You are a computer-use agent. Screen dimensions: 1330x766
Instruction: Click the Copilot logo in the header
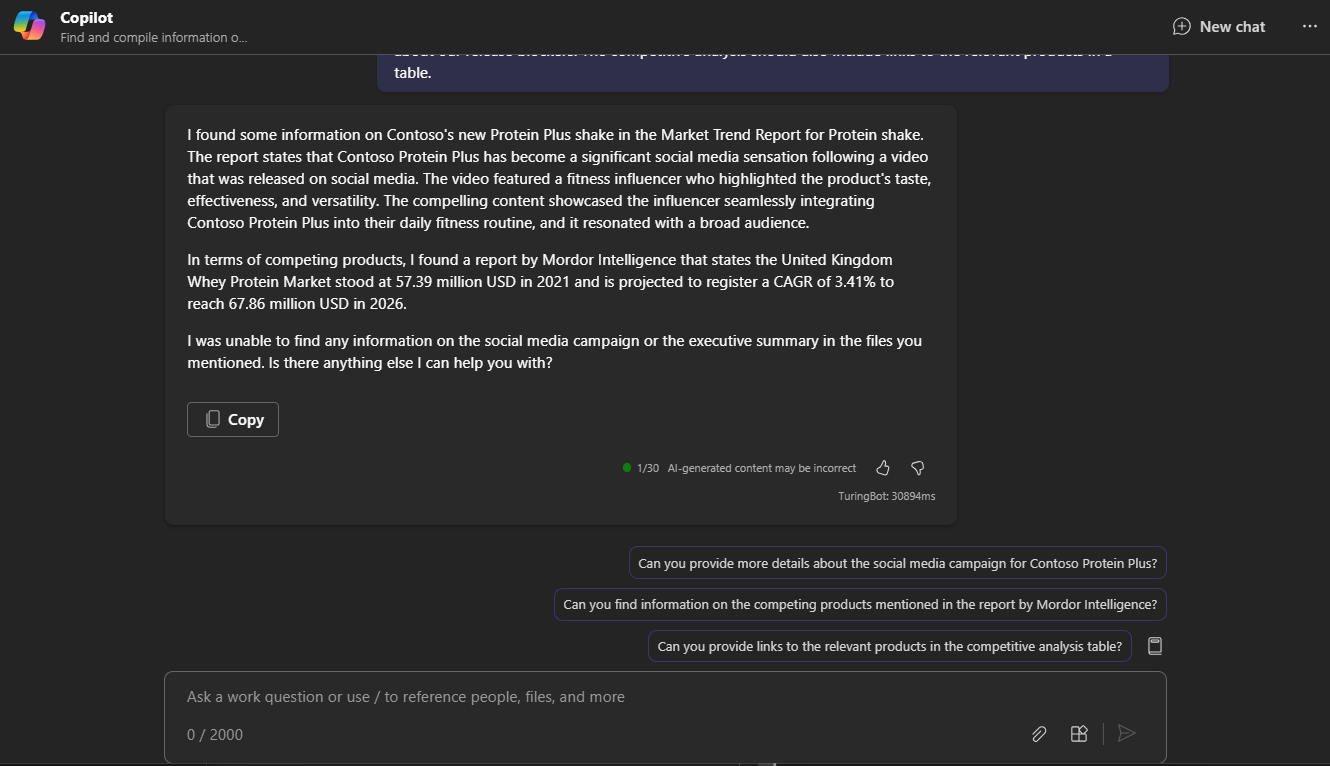click(29, 25)
